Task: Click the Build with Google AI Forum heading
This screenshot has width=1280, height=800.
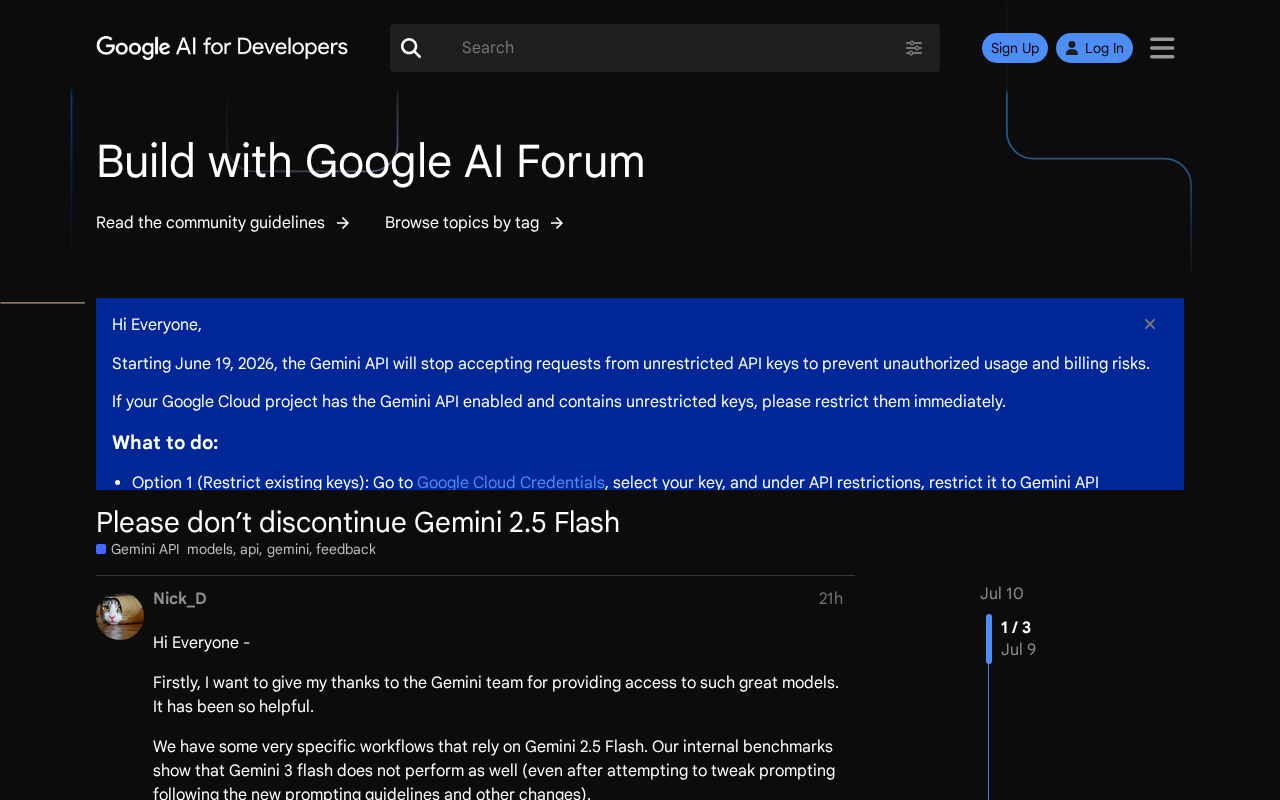Action: pyautogui.click(x=370, y=161)
